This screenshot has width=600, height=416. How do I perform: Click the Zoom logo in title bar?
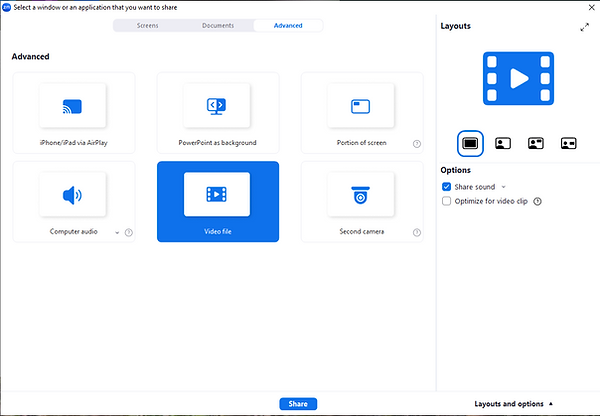point(7,7)
